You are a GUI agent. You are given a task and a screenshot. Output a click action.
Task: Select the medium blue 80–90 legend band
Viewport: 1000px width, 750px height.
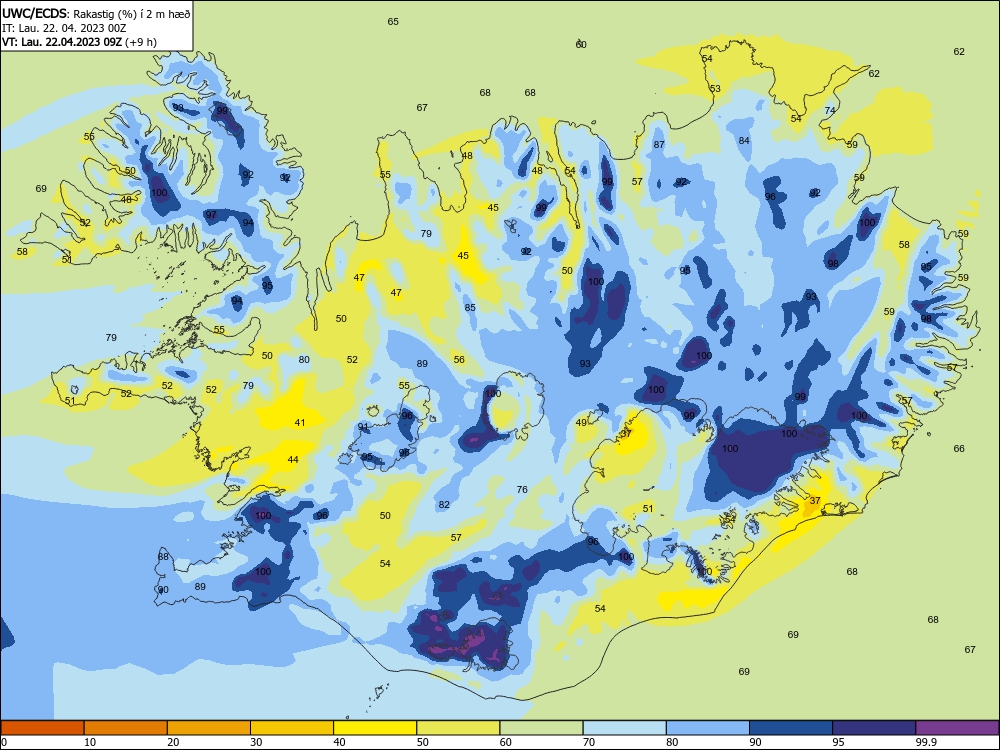pyautogui.click(x=708, y=728)
